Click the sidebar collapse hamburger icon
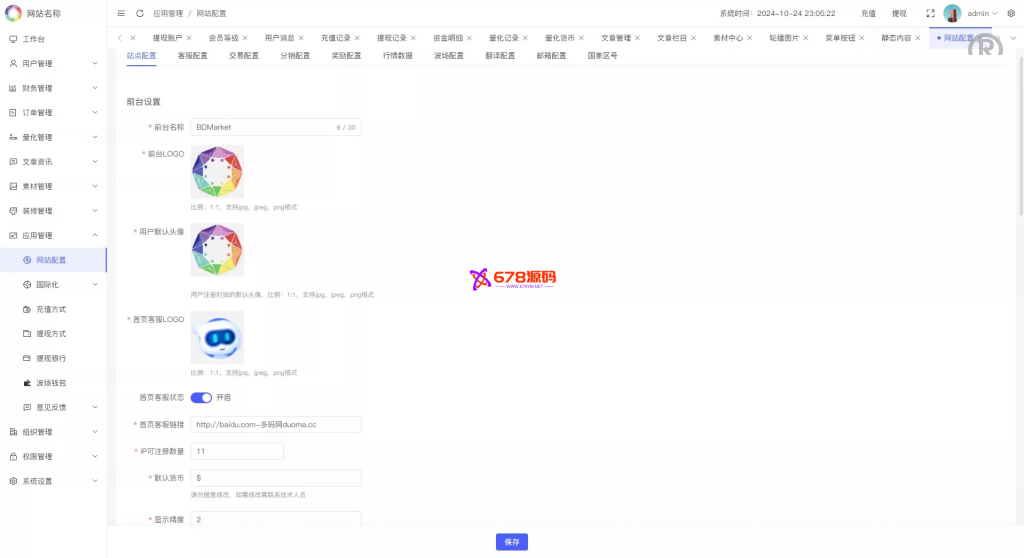 (122, 14)
